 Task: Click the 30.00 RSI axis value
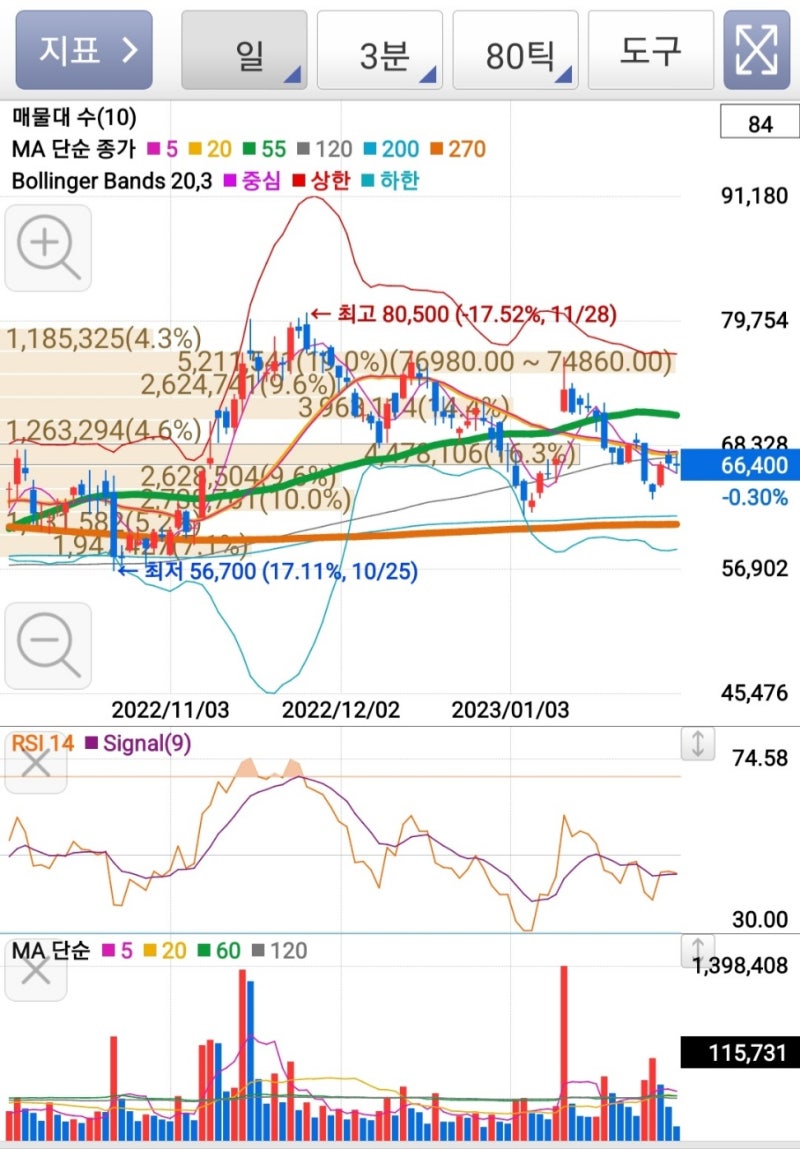tap(760, 919)
